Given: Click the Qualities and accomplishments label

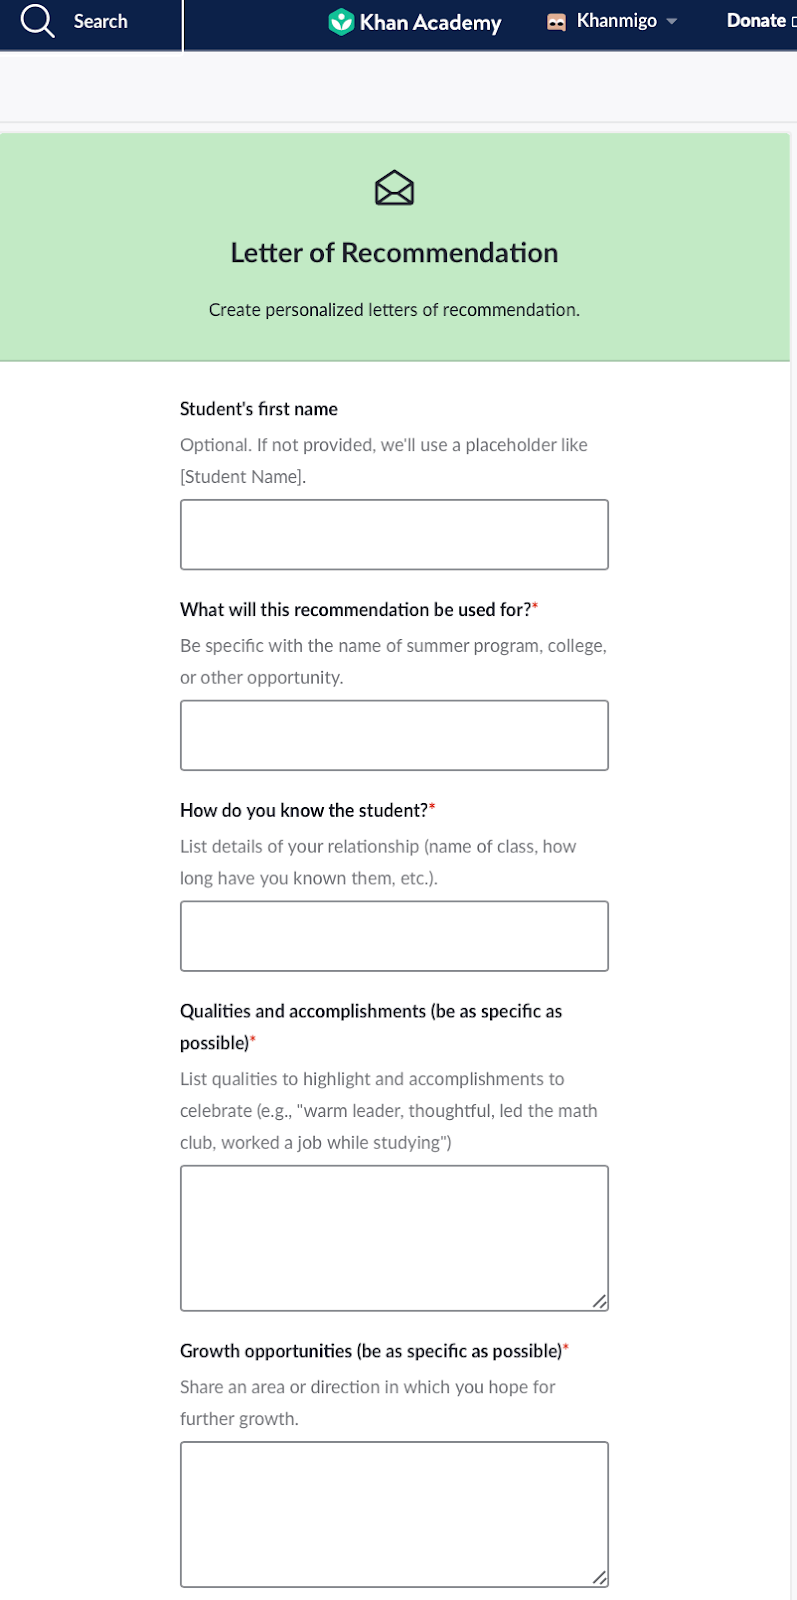Looking at the screenshot, I should pos(370,1012).
